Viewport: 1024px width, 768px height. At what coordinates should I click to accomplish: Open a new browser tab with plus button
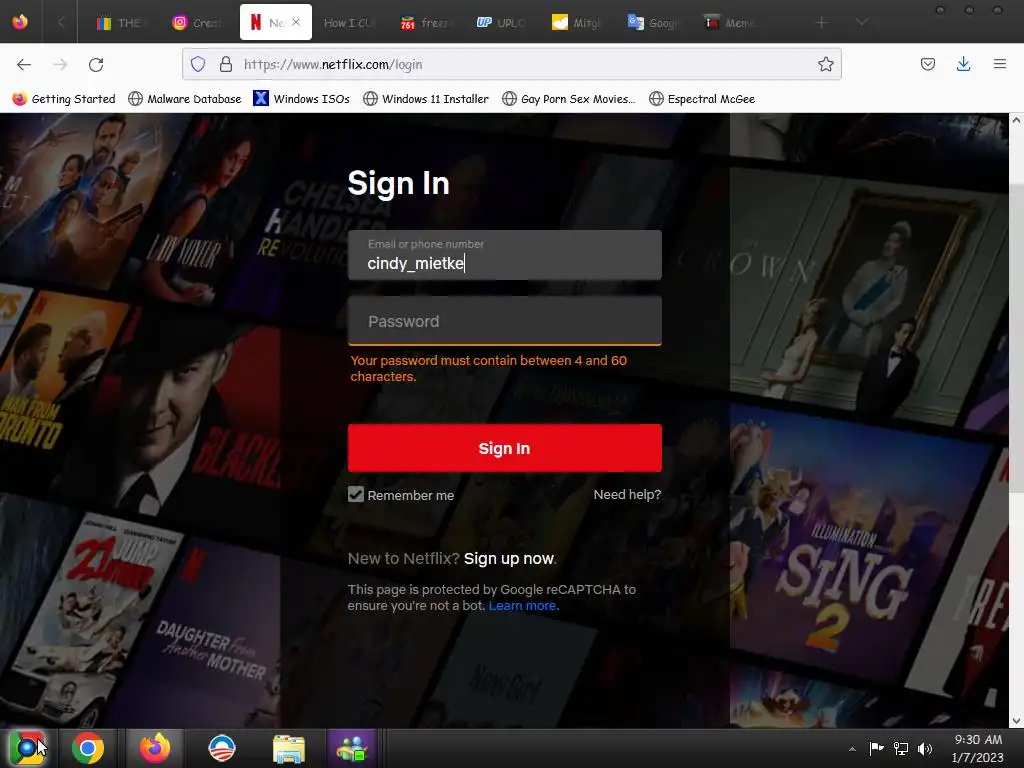coord(822,23)
